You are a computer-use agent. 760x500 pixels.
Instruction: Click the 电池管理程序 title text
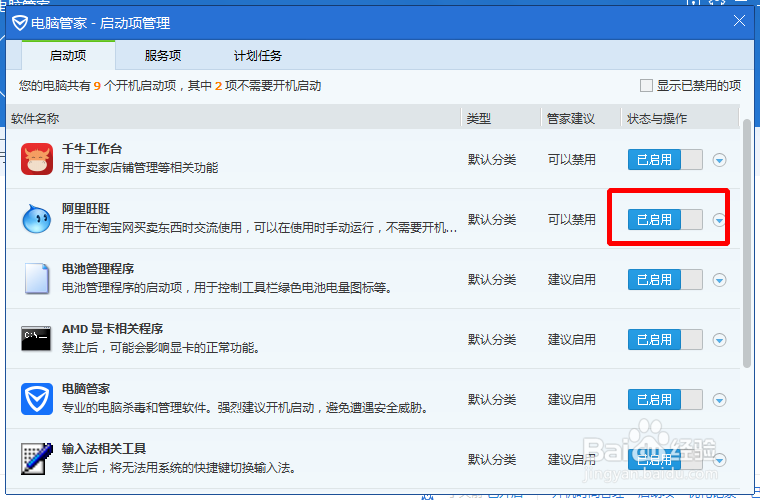pos(98,268)
